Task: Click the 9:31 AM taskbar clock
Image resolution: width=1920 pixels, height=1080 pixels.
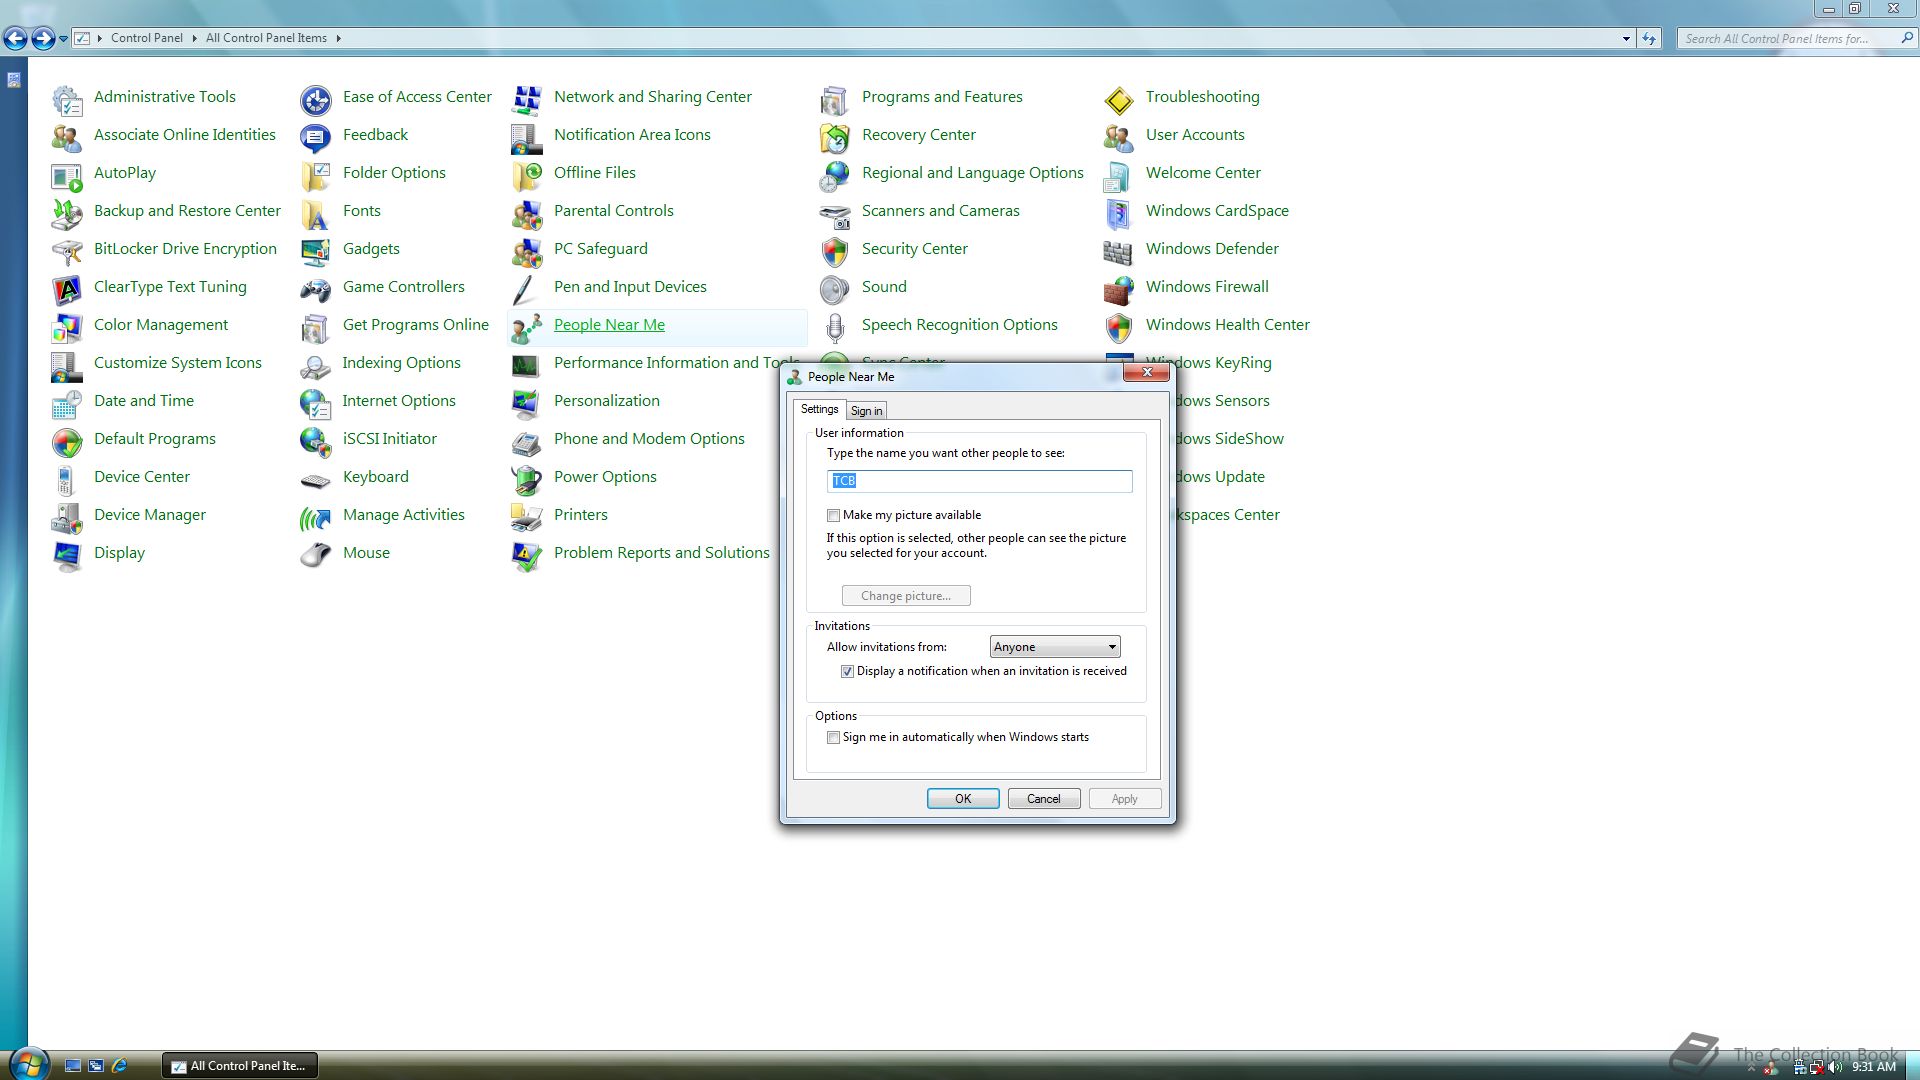Action: click(x=1874, y=1067)
